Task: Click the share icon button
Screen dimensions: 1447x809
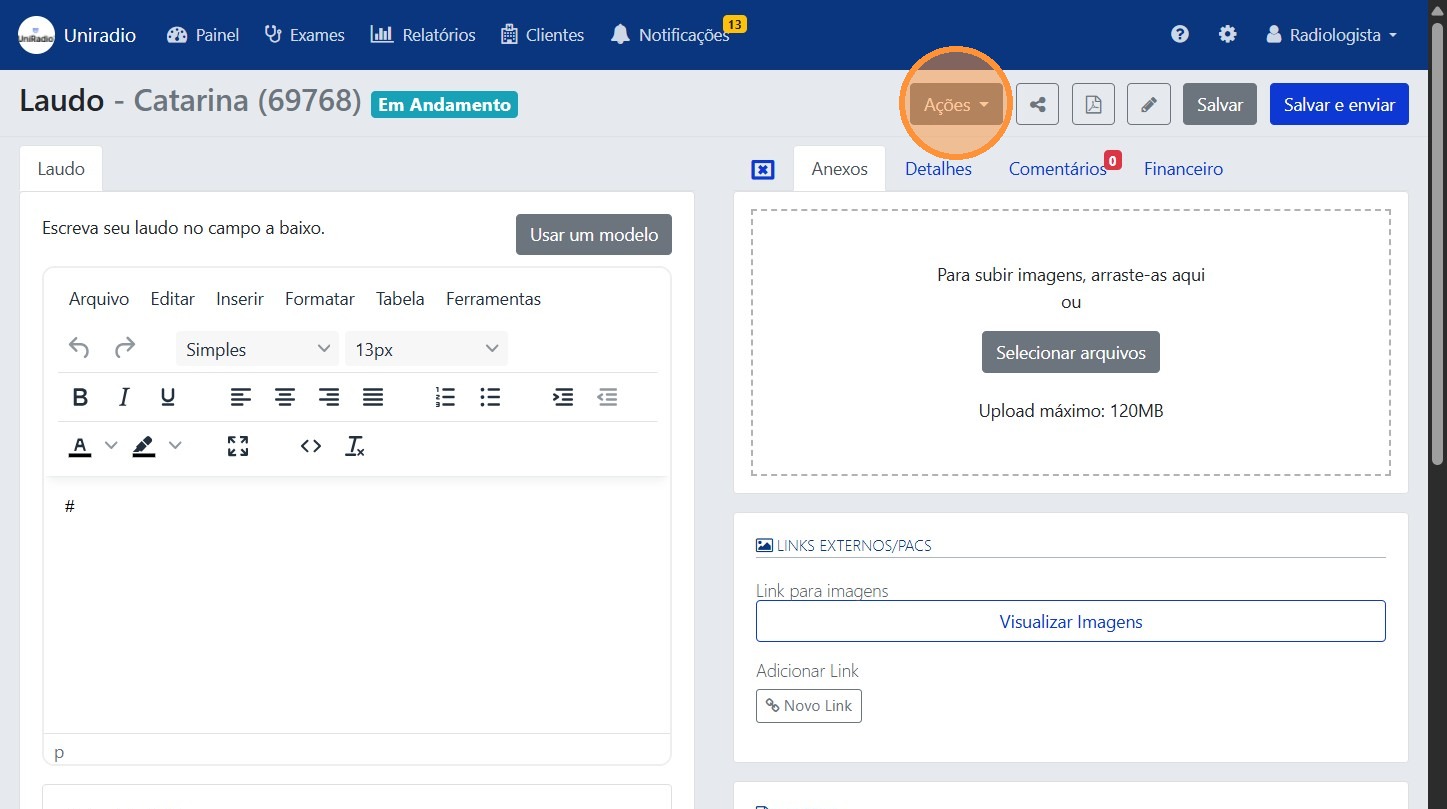Action: click(x=1037, y=105)
